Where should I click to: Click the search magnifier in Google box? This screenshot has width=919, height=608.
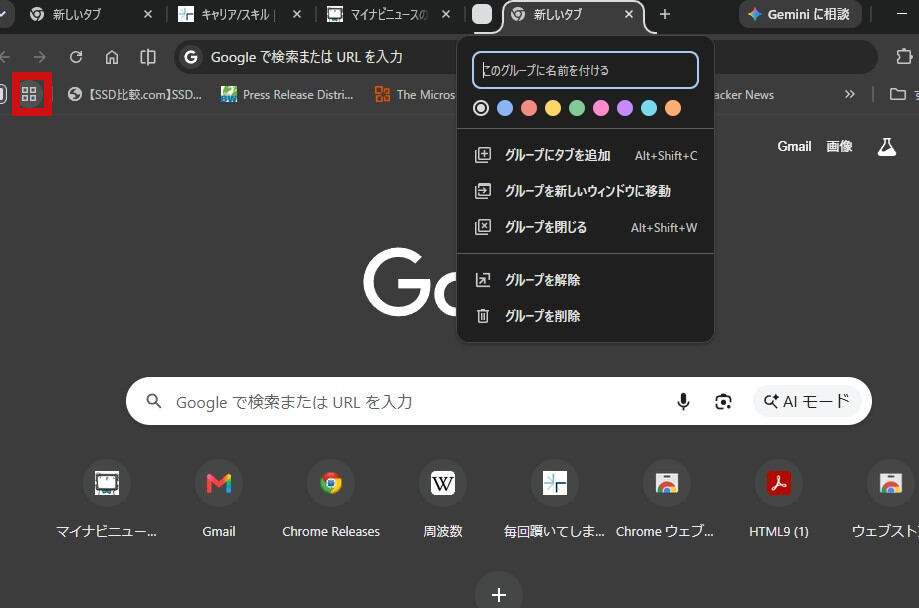tap(154, 401)
